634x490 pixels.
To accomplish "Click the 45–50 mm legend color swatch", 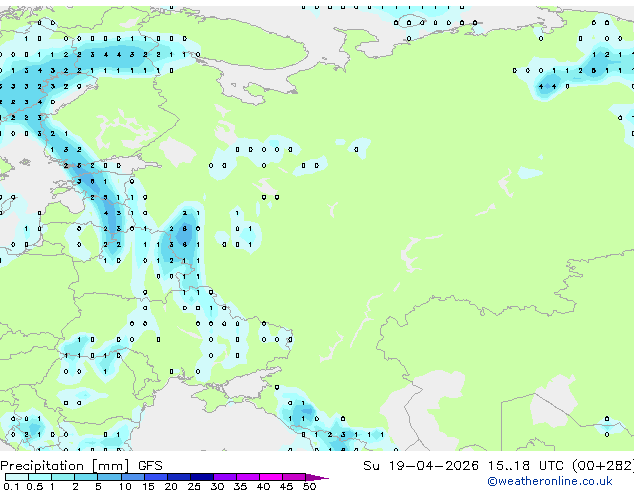I will pos(294,477).
